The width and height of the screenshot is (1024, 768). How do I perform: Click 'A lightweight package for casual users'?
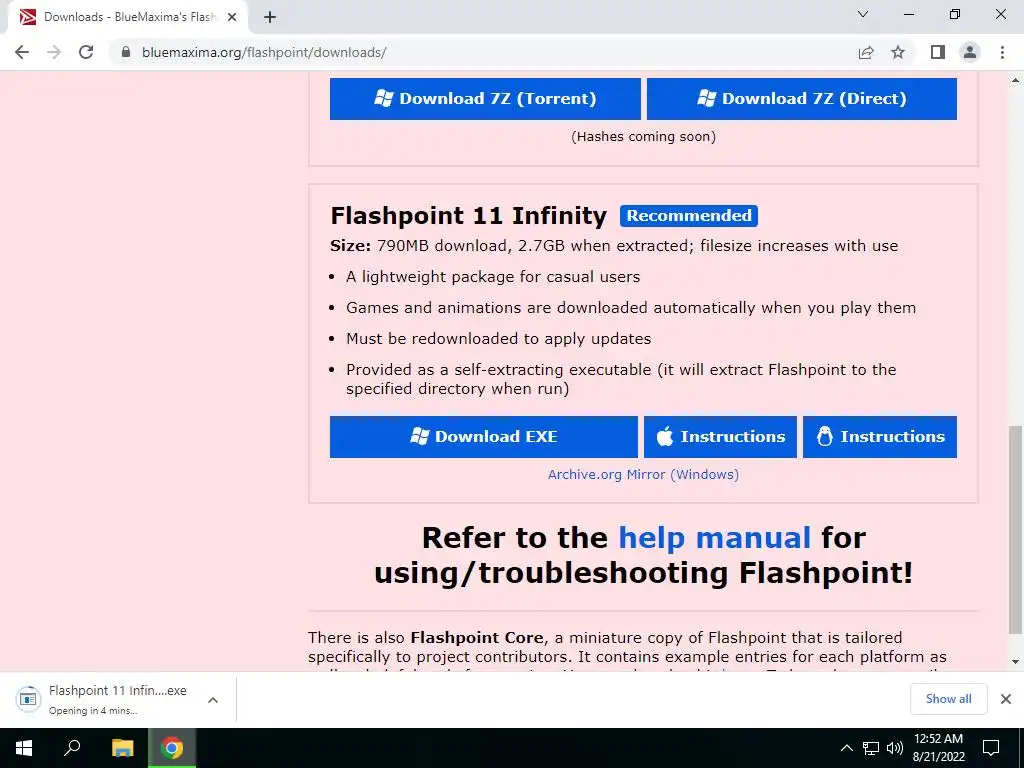click(x=493, y=277)
